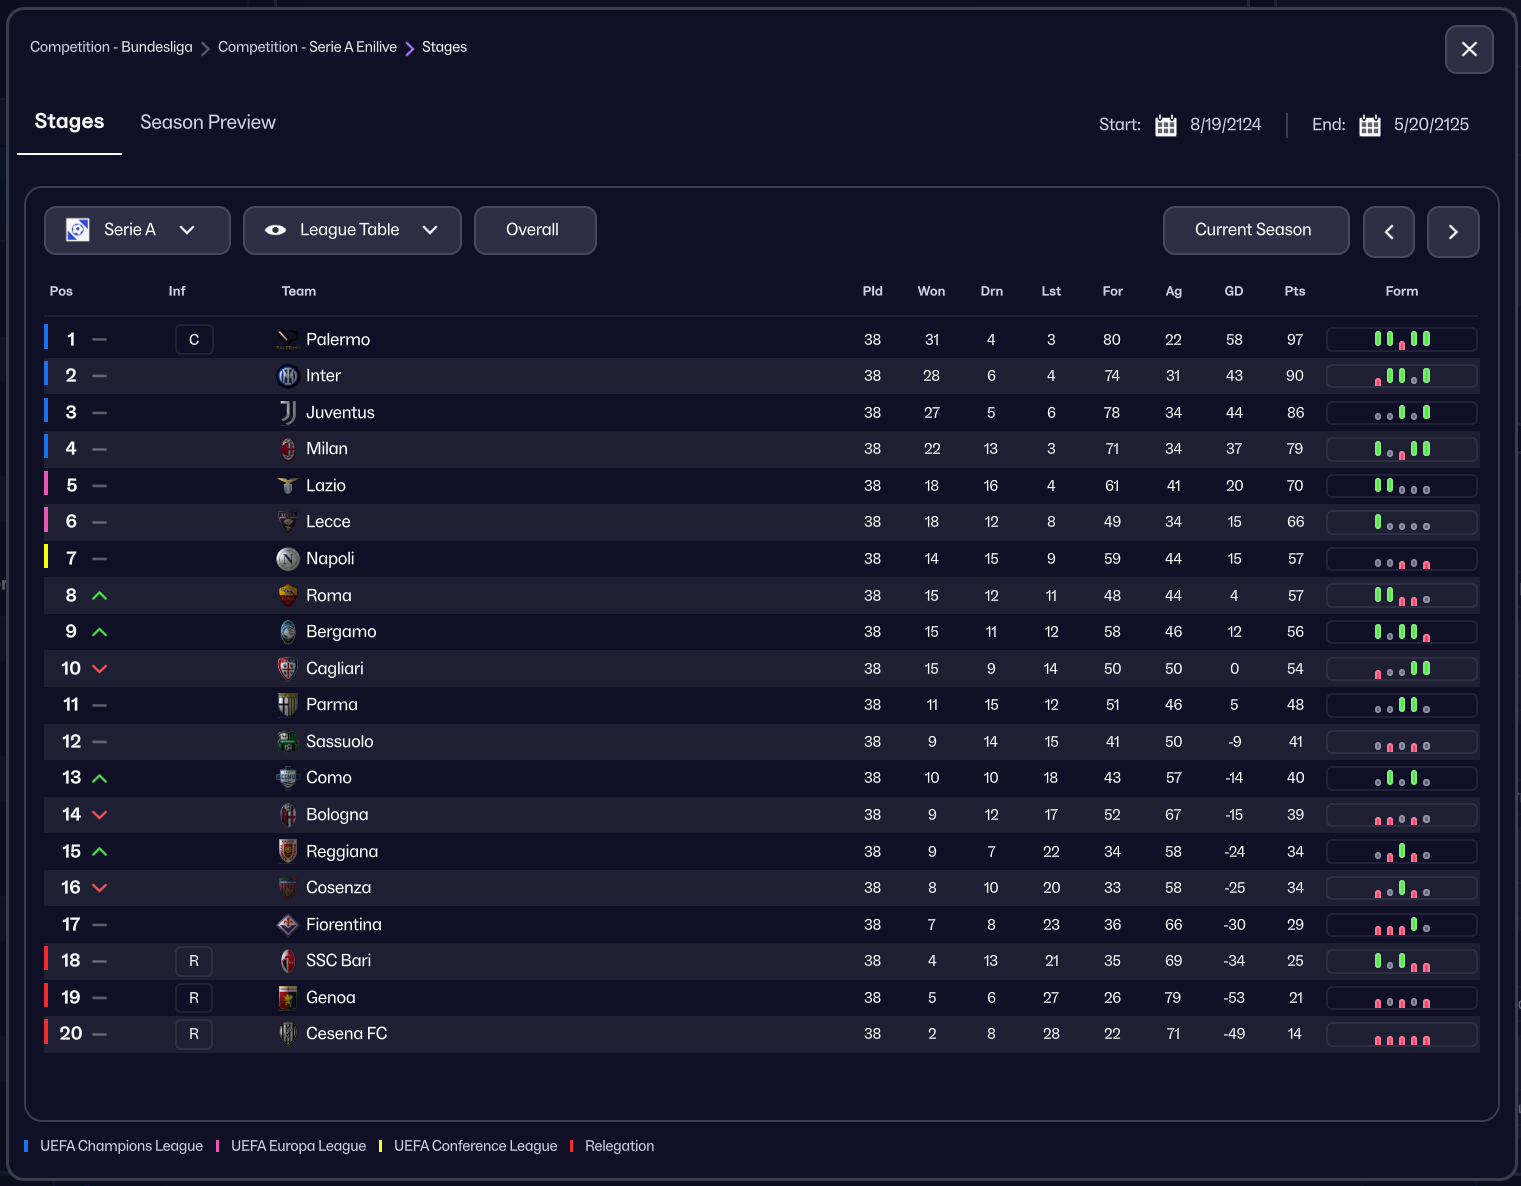1521x1186 pixels.
Task: Click the Inter club crest
Action: 288,376
